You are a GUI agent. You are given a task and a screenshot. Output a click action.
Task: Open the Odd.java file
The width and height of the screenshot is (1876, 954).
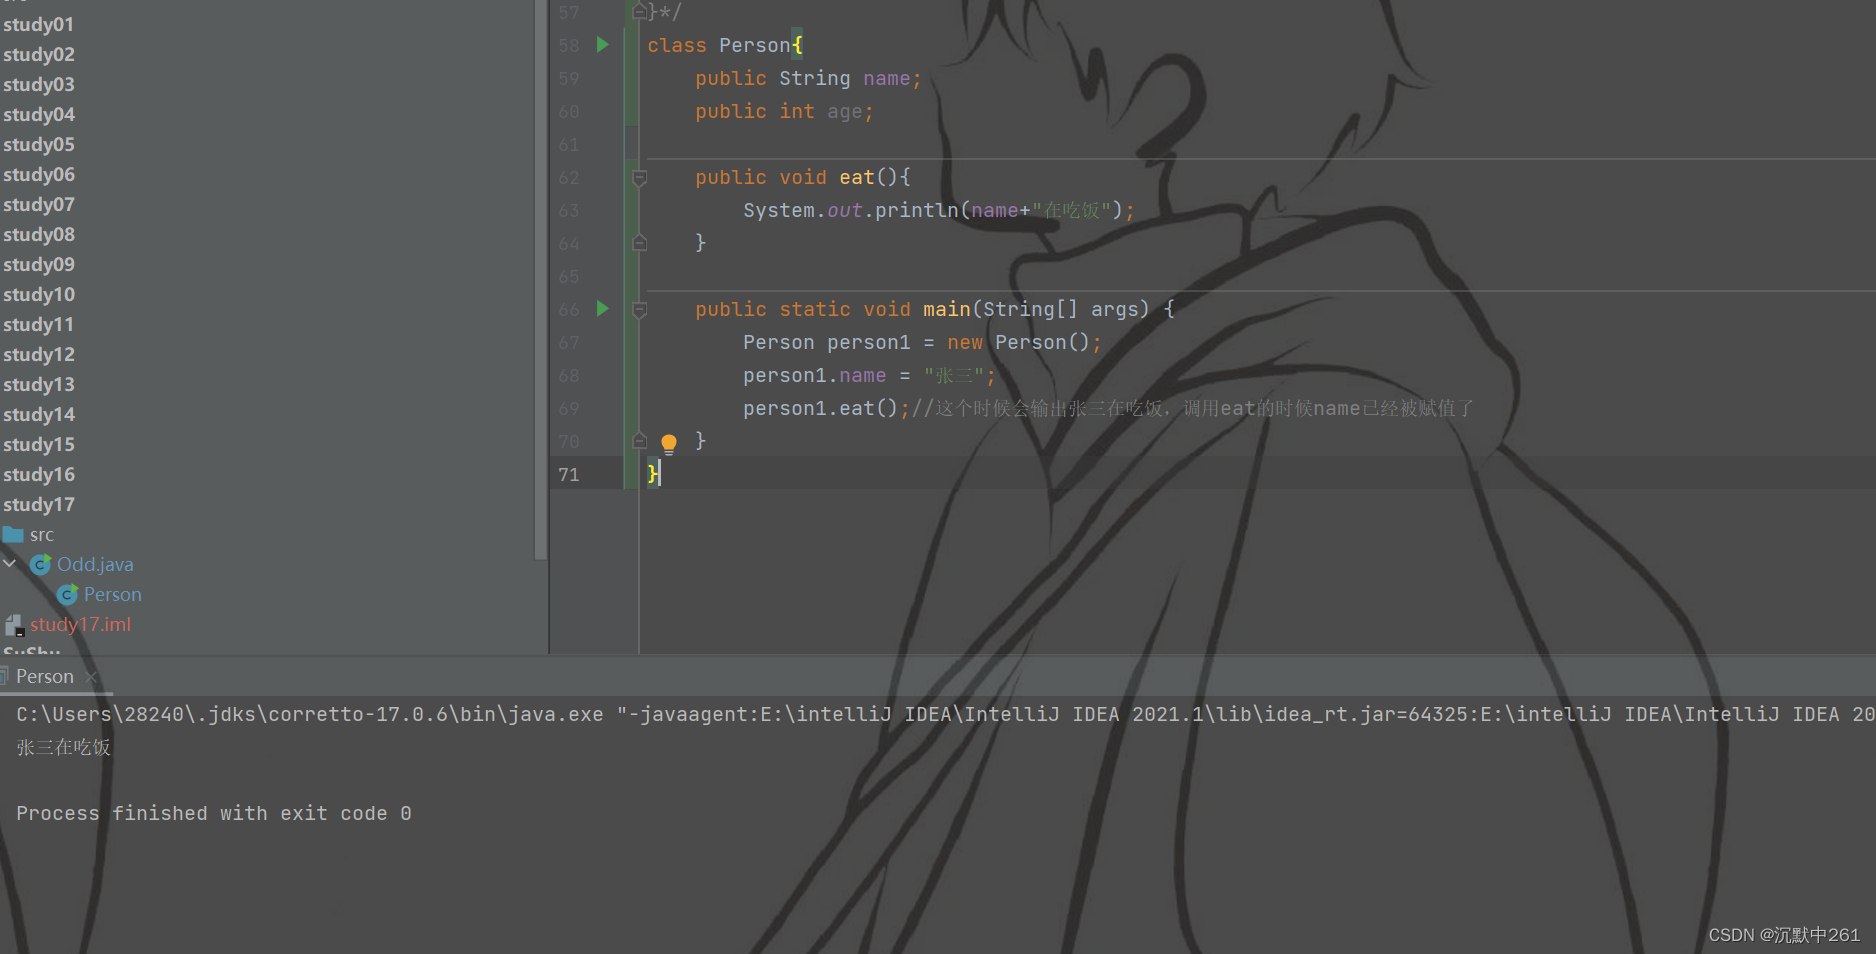click(x=95, y=564)
